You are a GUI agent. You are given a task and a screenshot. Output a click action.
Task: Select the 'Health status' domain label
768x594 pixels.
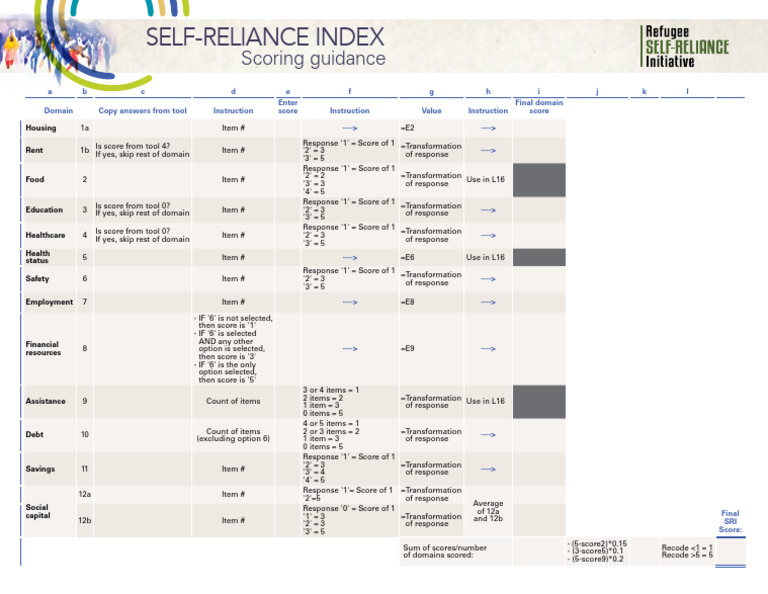(x=38, y=257)
